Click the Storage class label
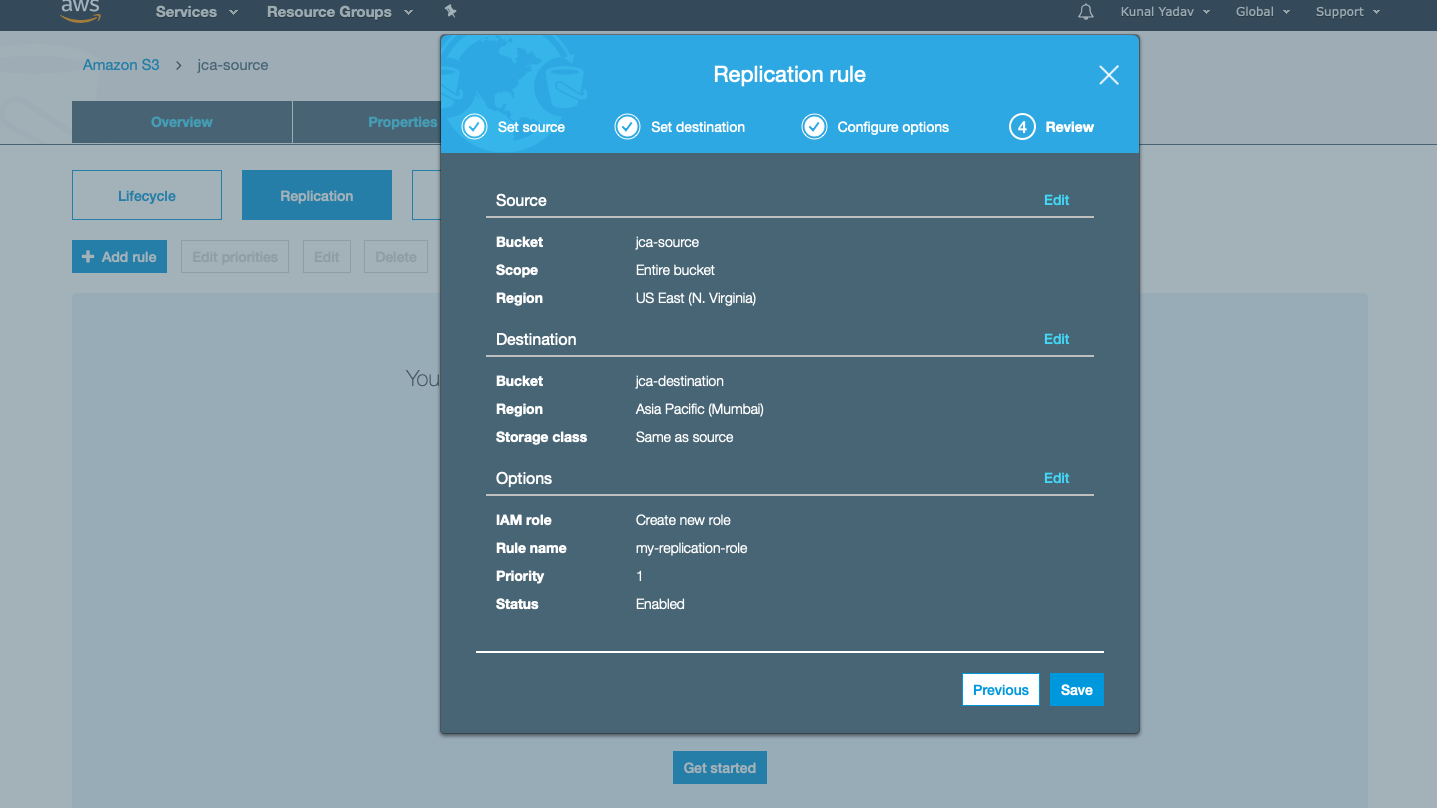 coord(541,437)
